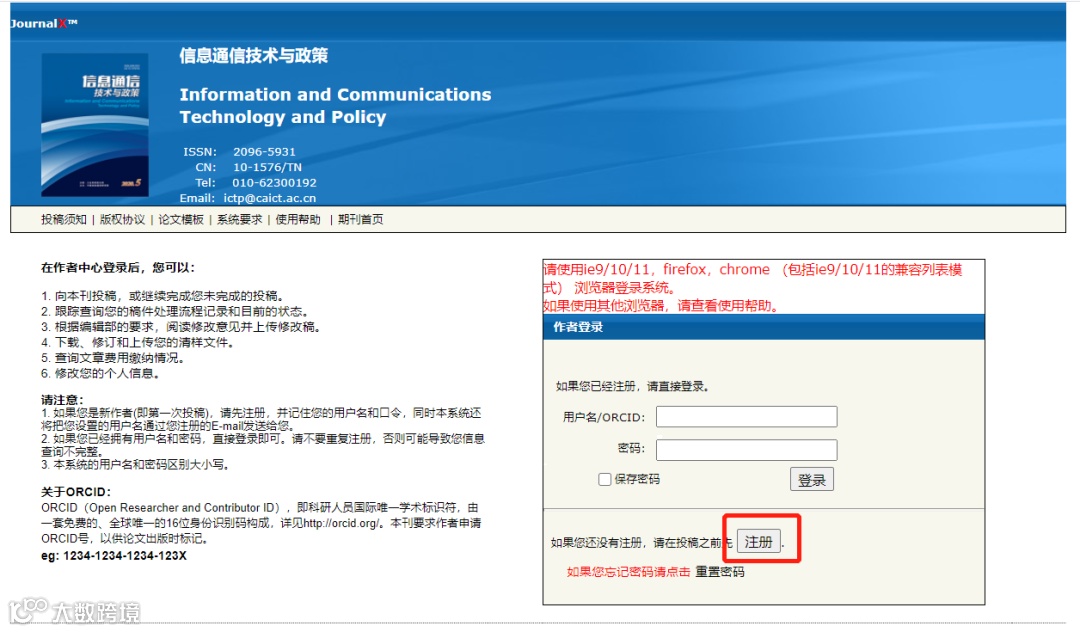Open the 版权协议 menu link

click(x=123, y=220)
